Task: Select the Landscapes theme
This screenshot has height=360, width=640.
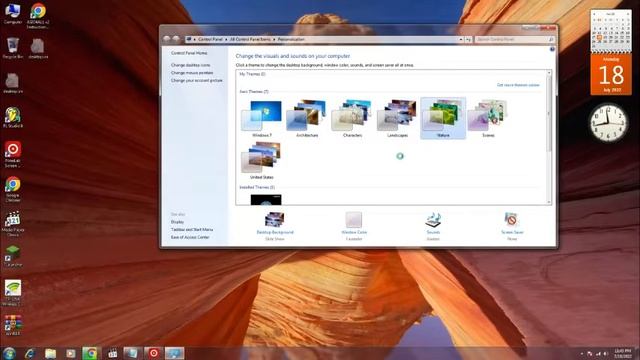Action: pos(398,118)
